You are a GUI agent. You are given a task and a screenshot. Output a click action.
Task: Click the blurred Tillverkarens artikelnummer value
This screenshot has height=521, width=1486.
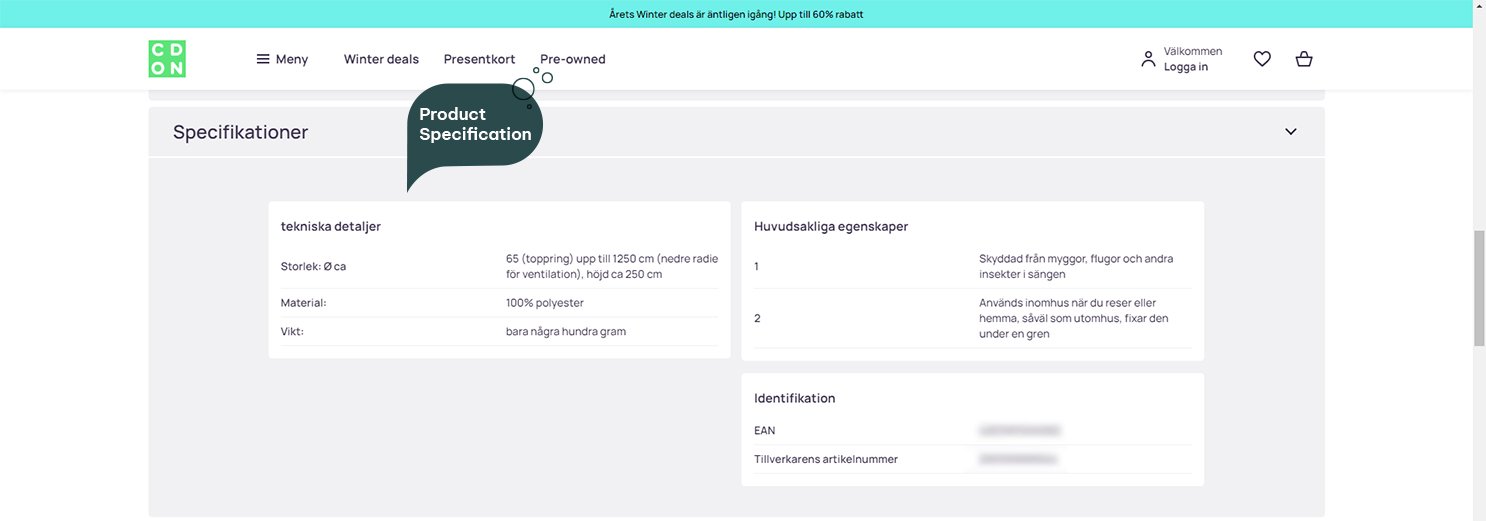1018,460
